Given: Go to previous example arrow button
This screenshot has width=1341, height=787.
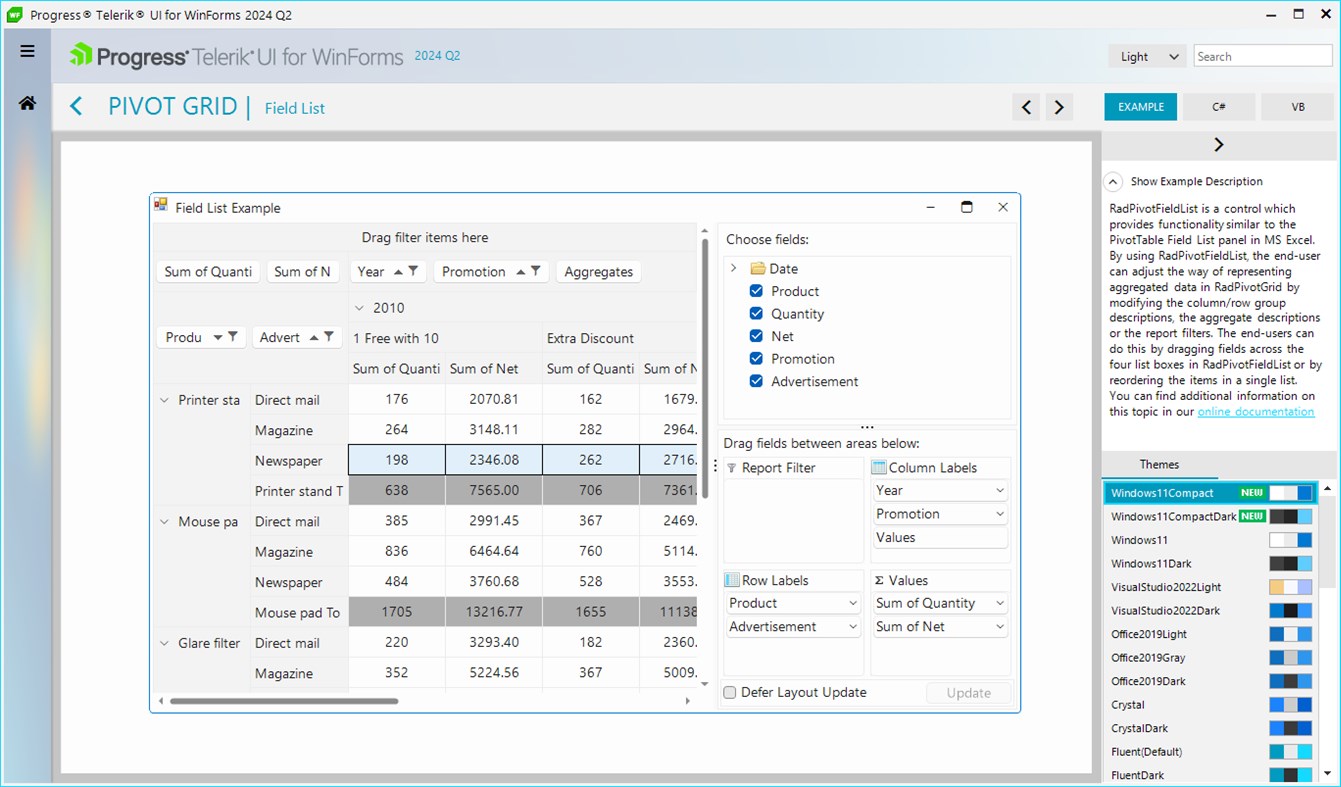Looking at the screenshot, I should [x=1026, y=107].
